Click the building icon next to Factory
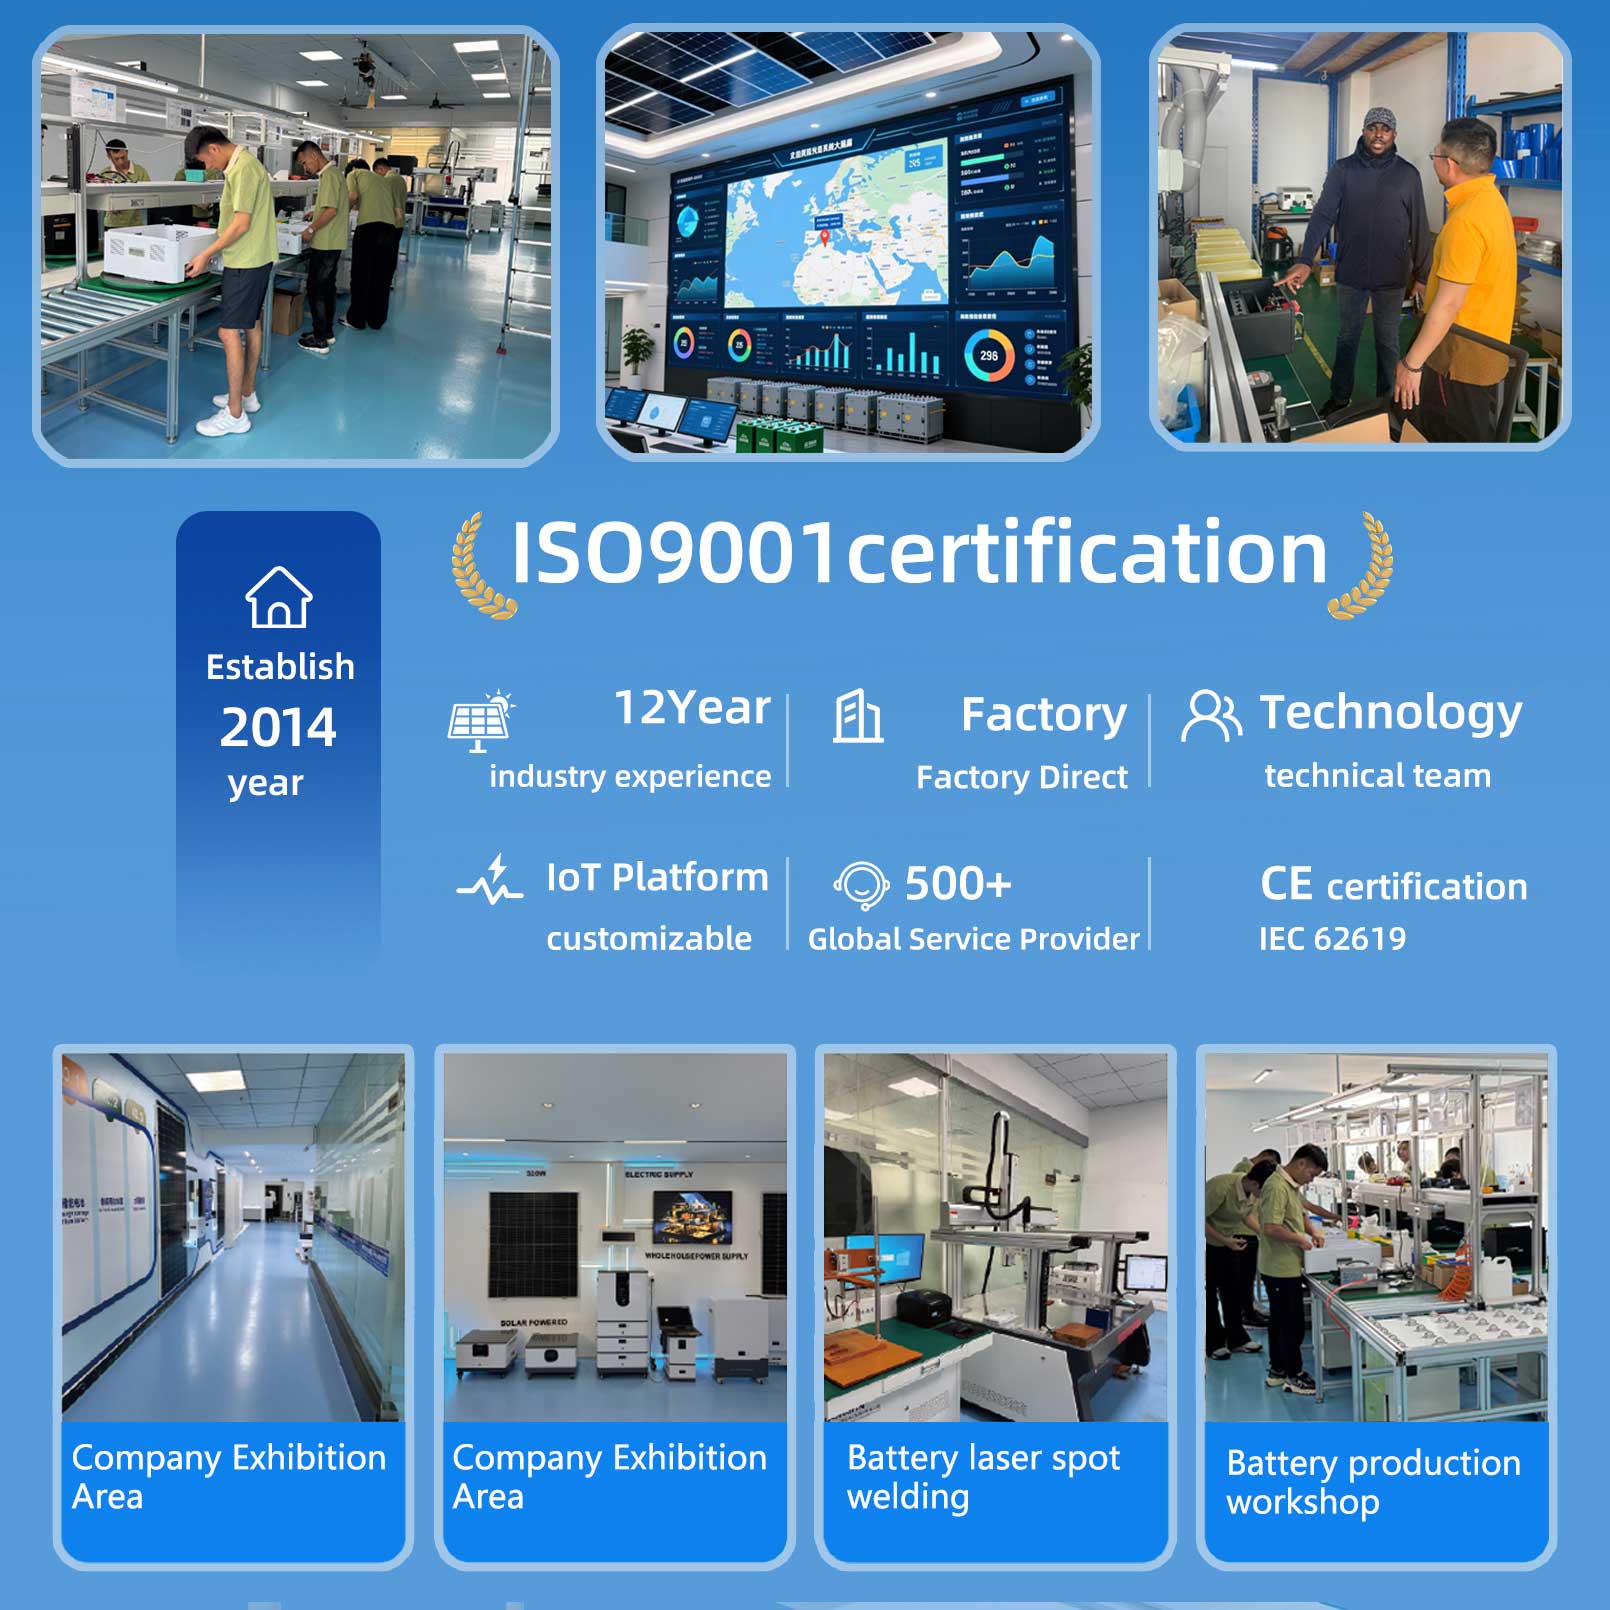 tap(858, 716)
